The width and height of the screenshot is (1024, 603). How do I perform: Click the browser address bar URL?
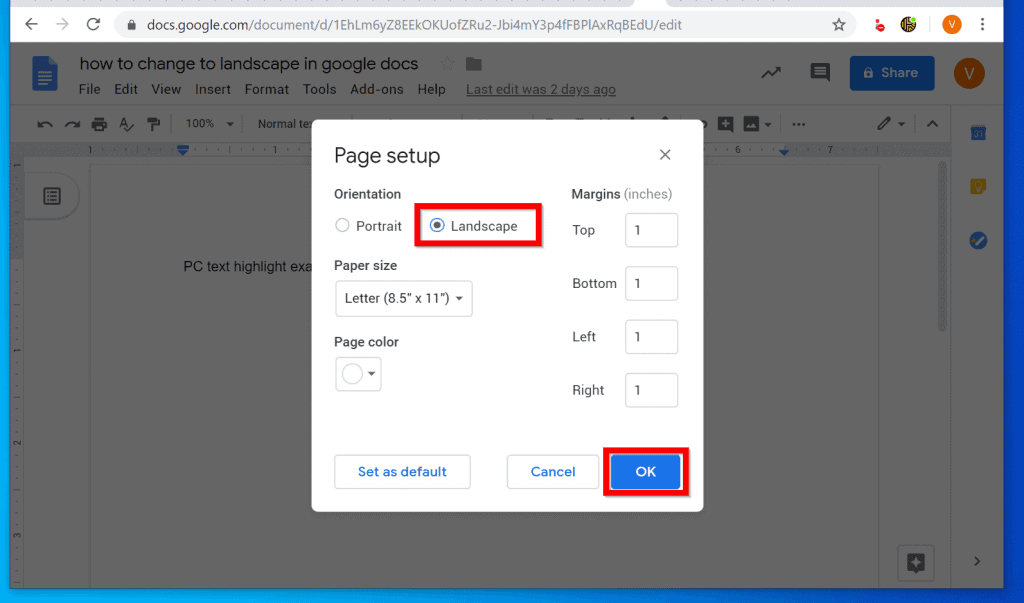(414, 25)
